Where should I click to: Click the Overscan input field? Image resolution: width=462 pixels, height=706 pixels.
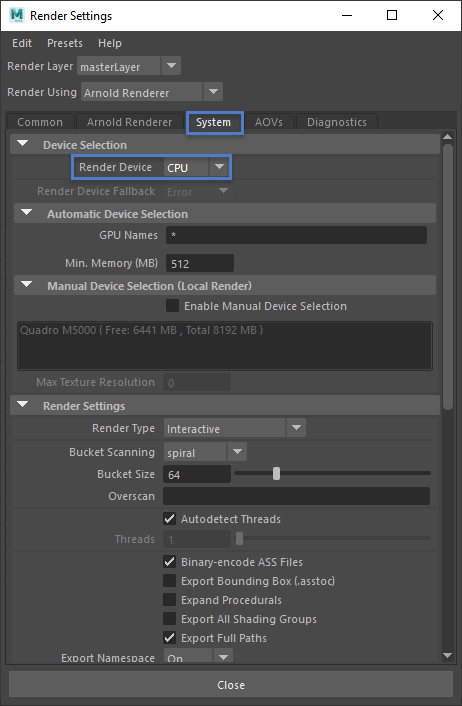pos(296,496)
